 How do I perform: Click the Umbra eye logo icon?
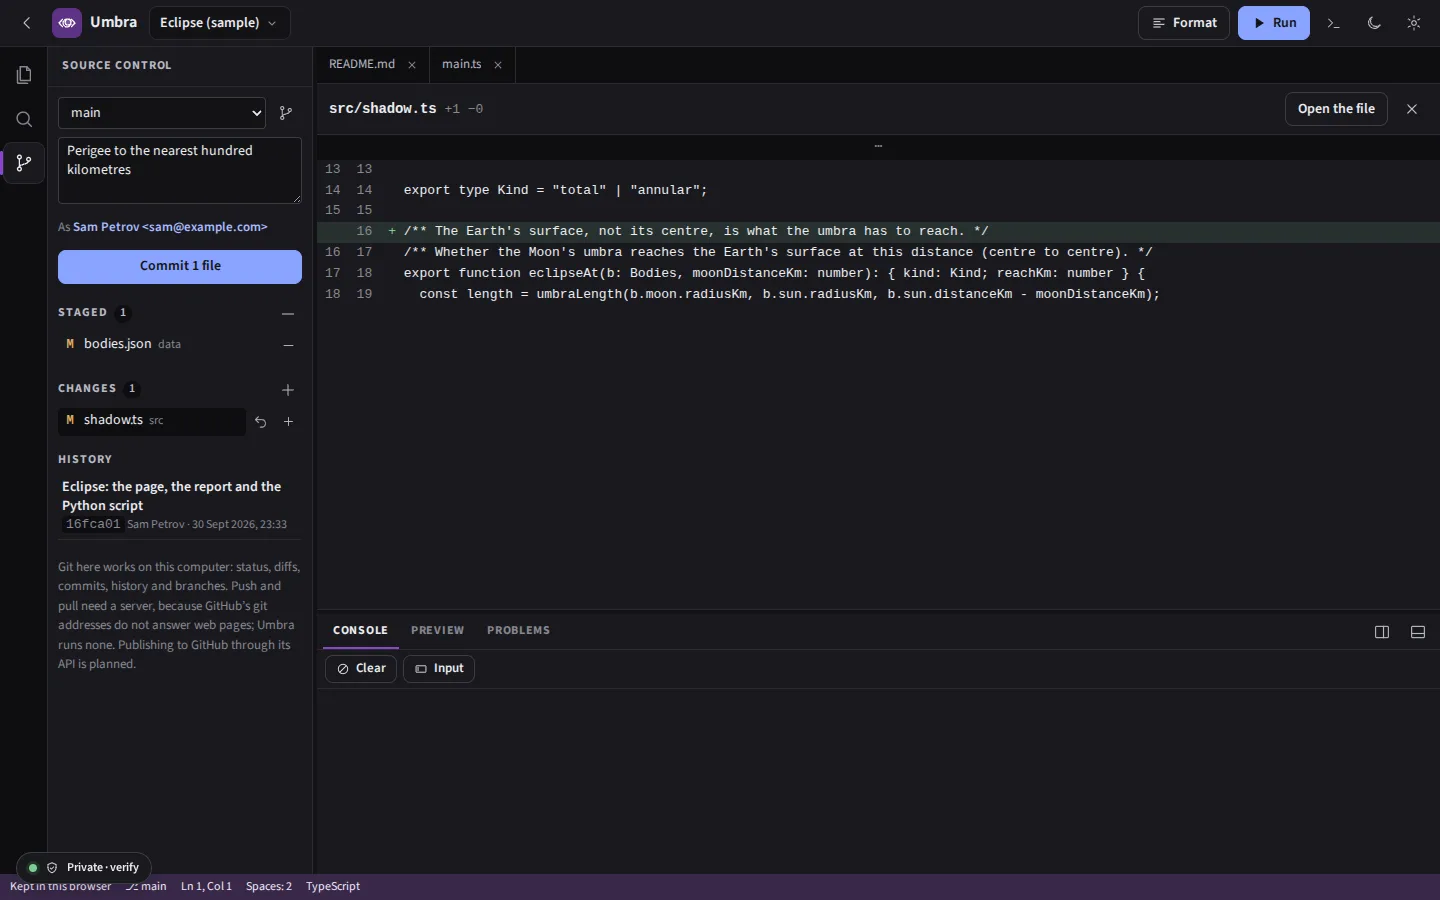tap(67, 23)
